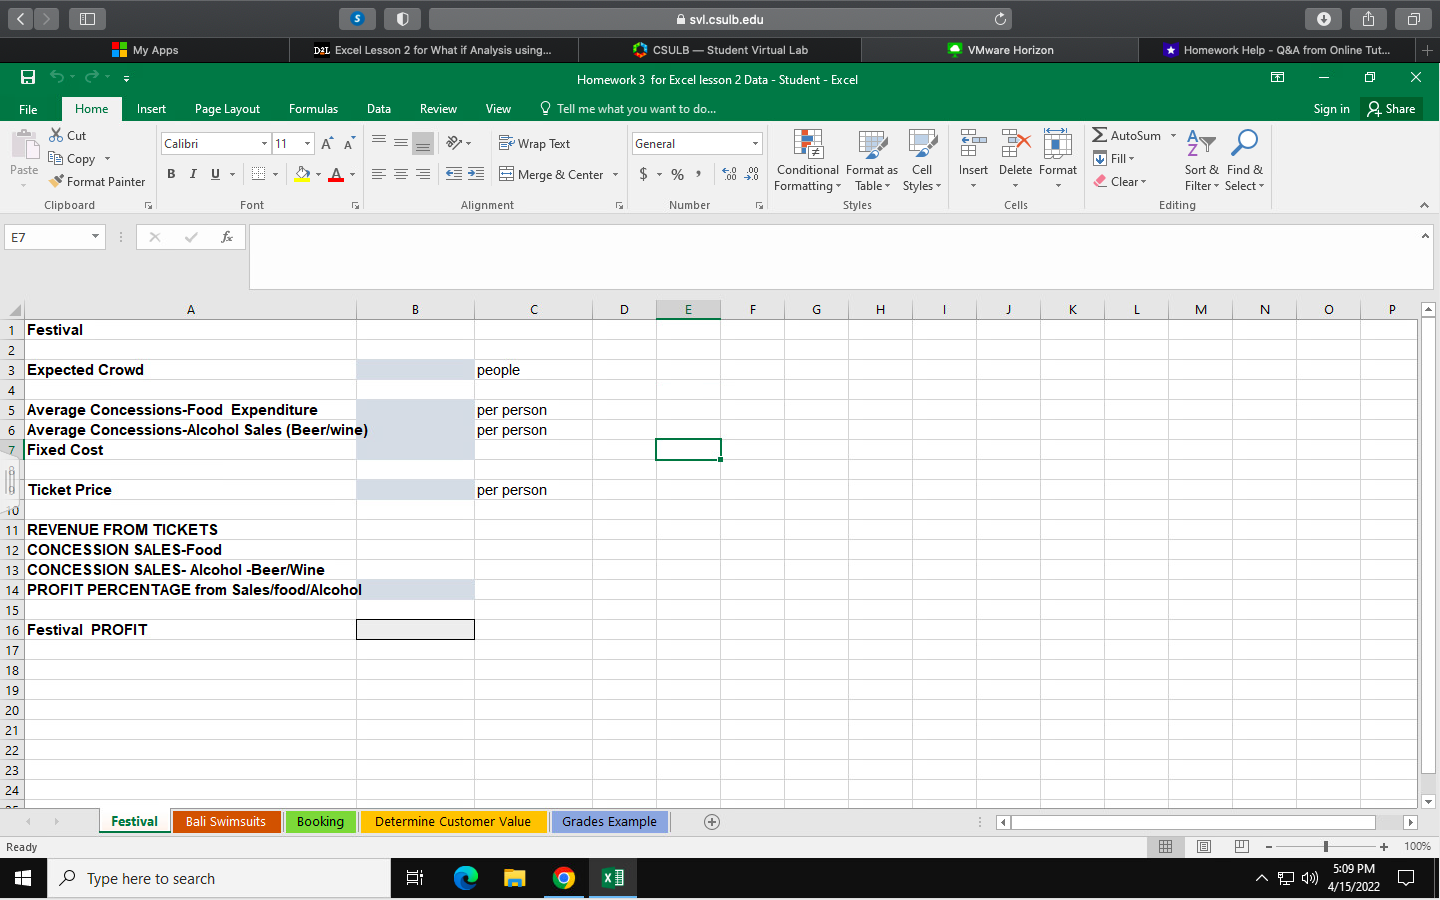Expand the Fill Color dropdown arrow
Screen dimensions: 1440x900
point(319,173)
